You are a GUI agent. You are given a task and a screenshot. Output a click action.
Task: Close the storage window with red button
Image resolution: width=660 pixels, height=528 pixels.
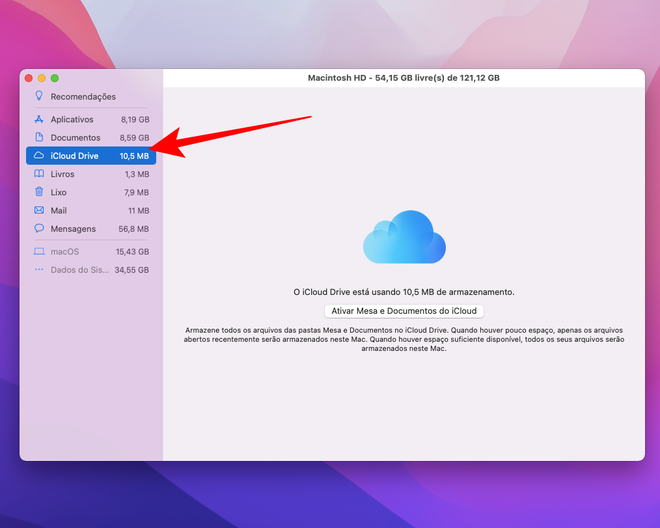click(29, 78)
